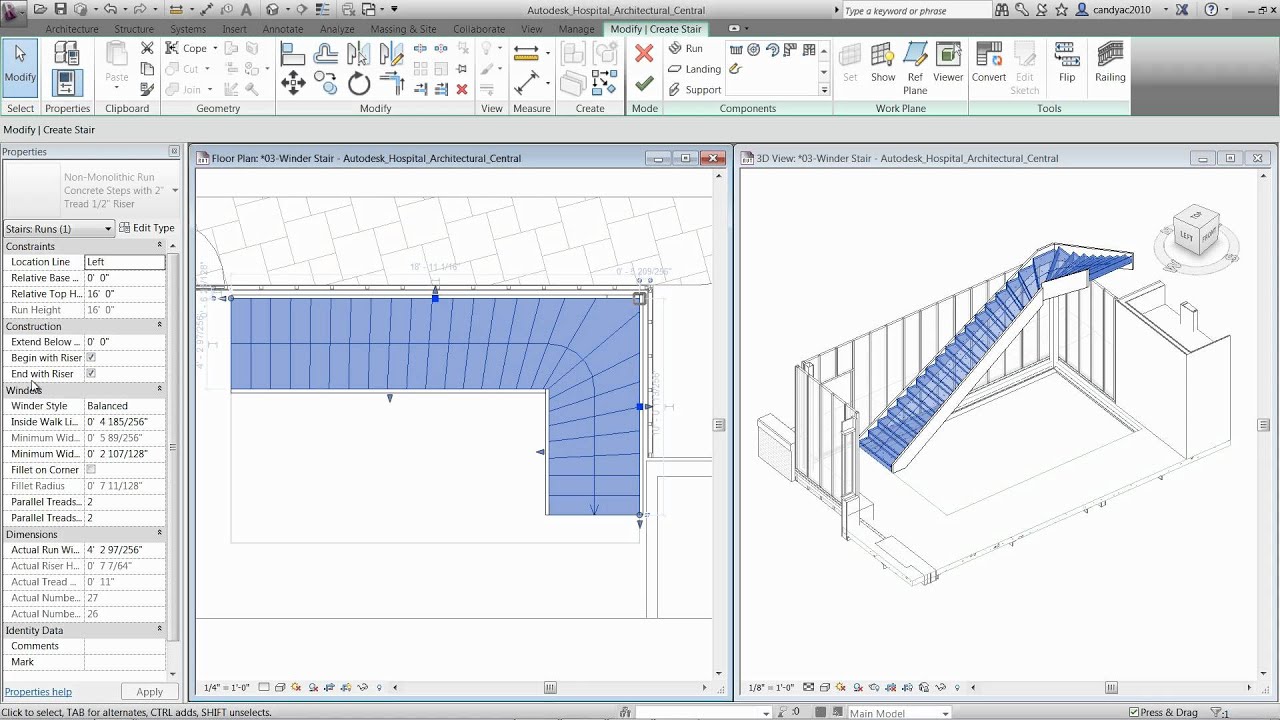Open the Manage ribbon tab
The width and height of the screenshot is (1280, 720).
coord(577,29)
